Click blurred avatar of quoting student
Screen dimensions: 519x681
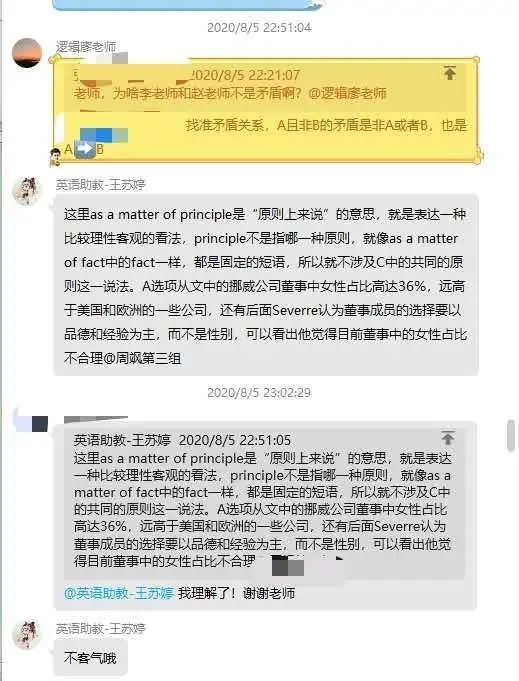click(32, 423)
